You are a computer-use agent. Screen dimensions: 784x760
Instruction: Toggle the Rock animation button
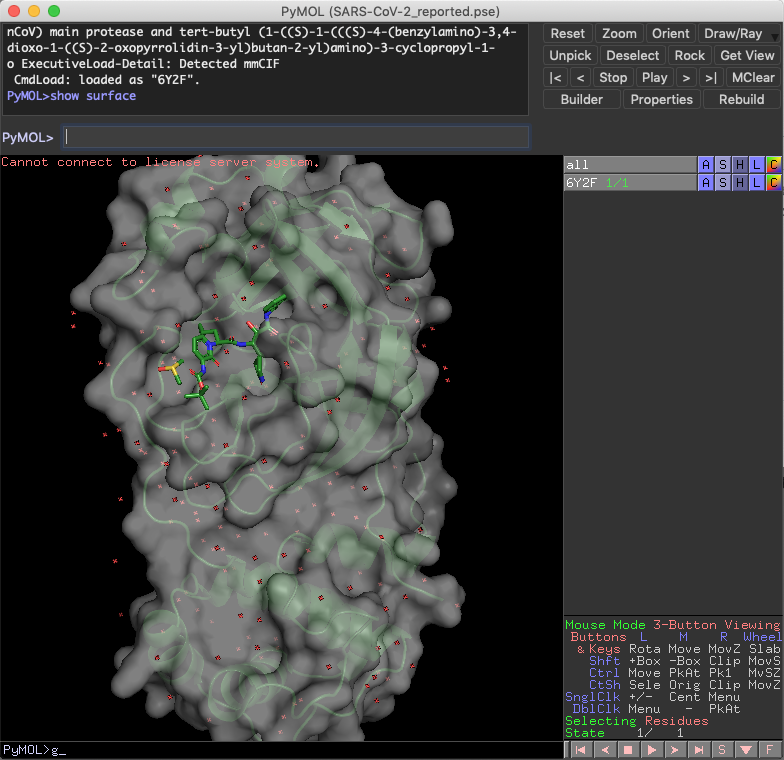690,56
